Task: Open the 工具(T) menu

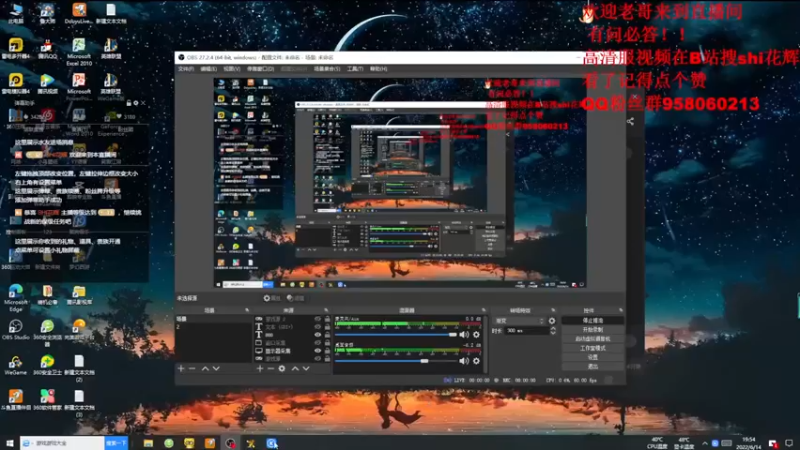Action: tap(355, 69)
